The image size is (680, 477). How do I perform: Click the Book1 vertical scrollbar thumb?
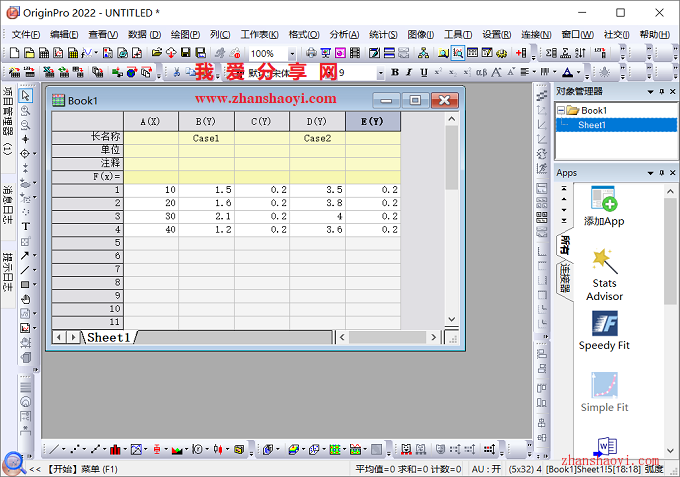click(x=451, y=158)
